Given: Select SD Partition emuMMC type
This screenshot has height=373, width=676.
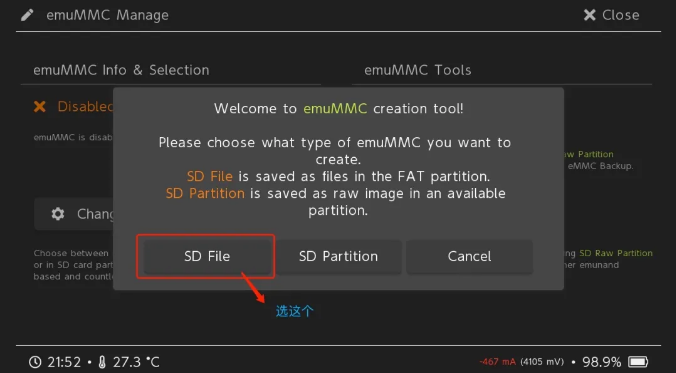Looking at the screenshot, I should pyautogui.click(x=338, y=256).
